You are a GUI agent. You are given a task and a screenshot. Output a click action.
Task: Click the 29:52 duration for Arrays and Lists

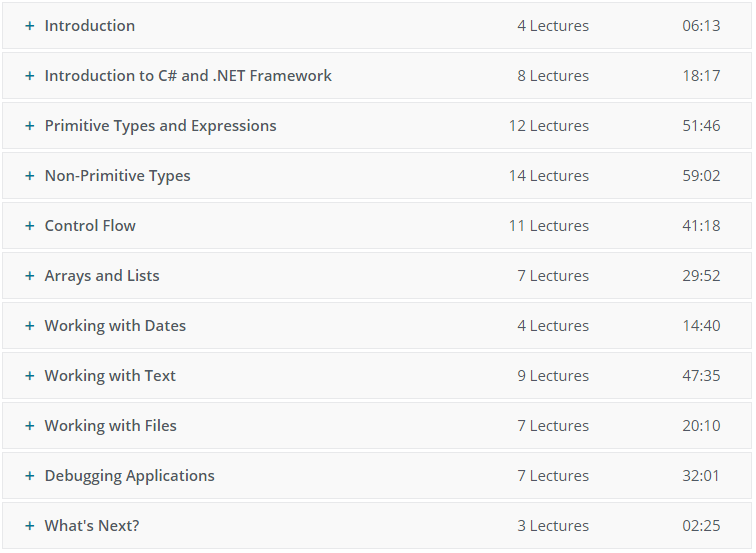coord(701,276)
